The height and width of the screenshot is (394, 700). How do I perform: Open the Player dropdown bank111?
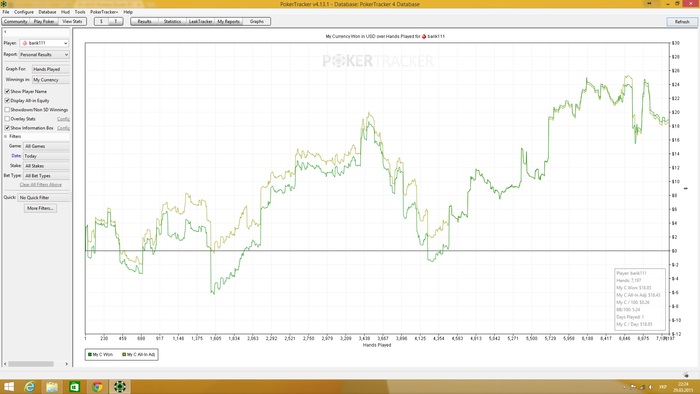coord(44,43)
